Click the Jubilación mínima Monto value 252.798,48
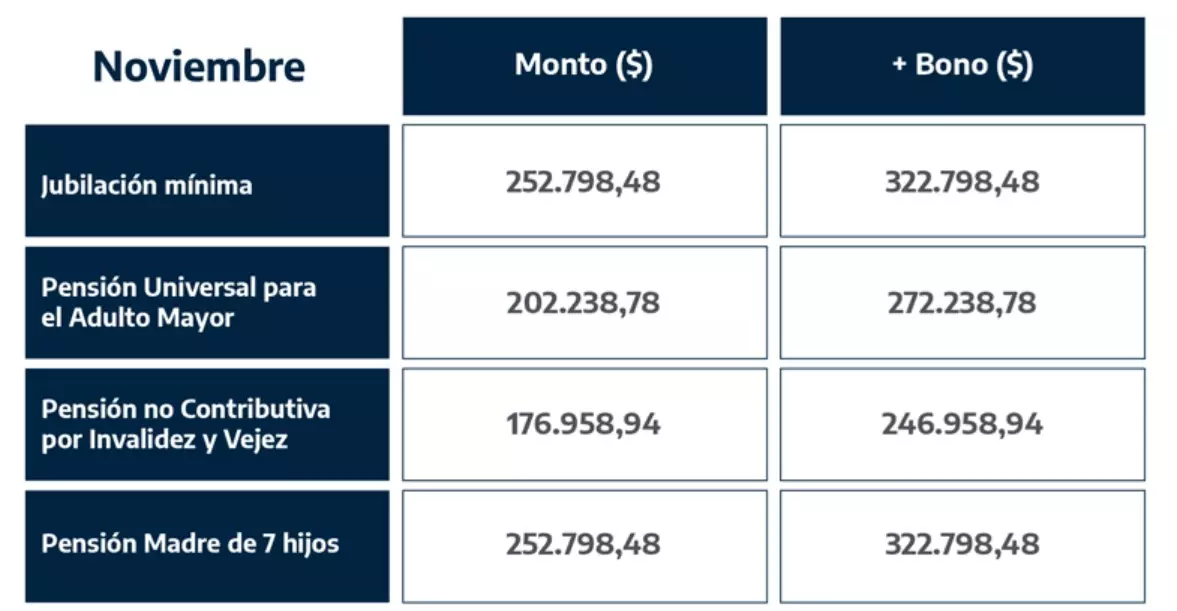 584,182
